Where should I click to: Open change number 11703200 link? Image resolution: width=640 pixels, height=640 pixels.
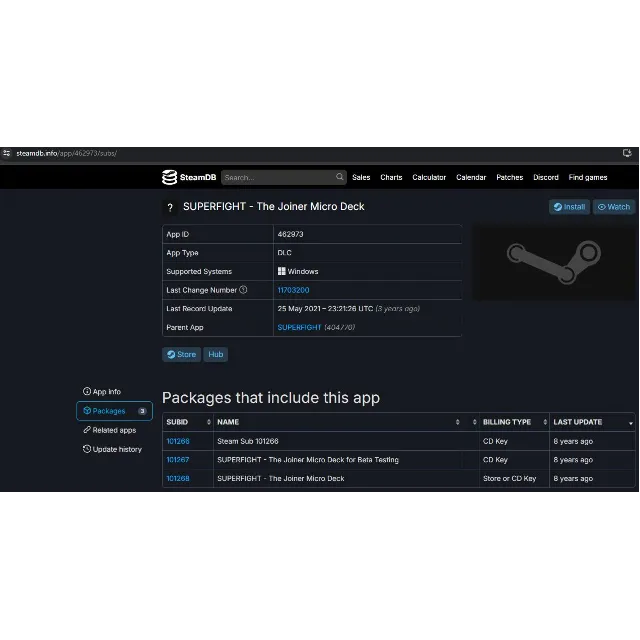(293, 290)
